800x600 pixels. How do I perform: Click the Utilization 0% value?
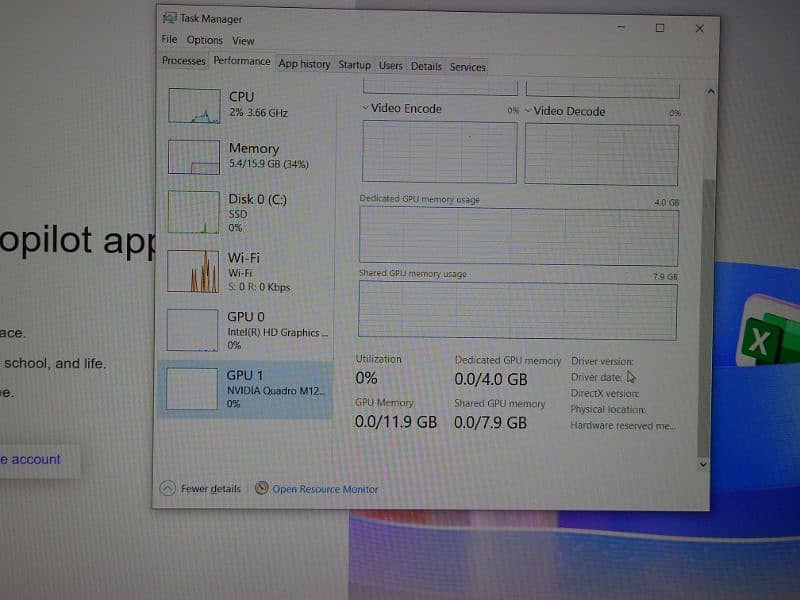[366, 378]
